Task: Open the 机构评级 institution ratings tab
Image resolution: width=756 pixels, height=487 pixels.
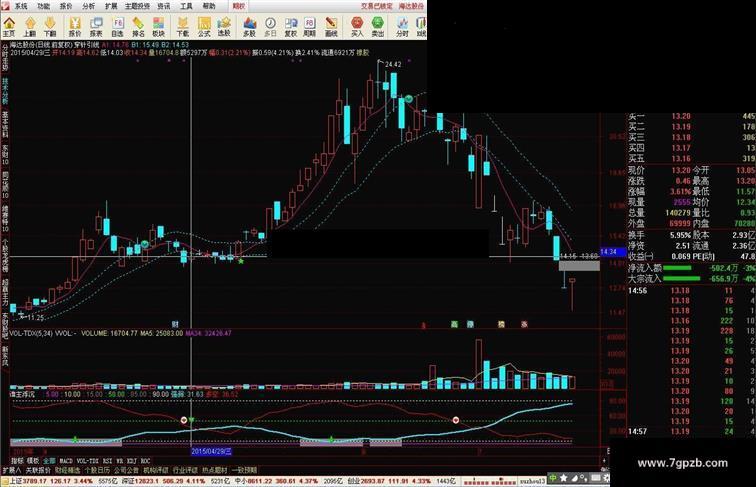Action: [156, 470]
